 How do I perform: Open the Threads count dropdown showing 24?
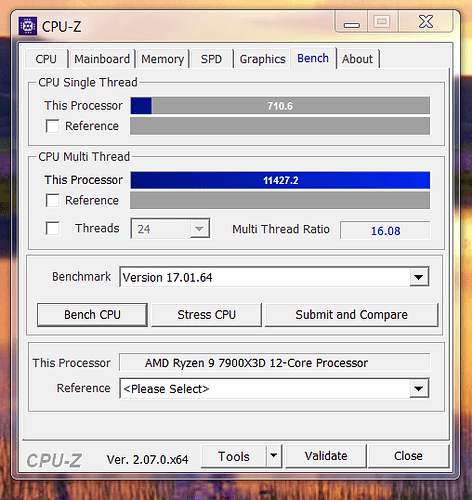170,229
